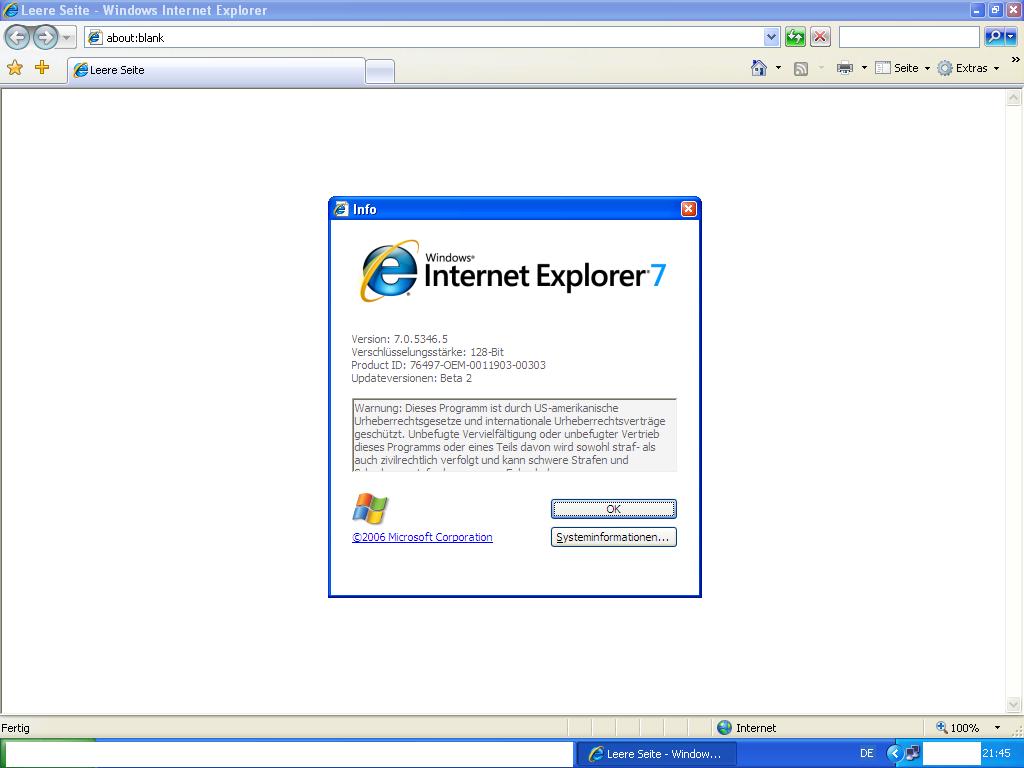
Task: Open the recent pages dropdown beside Forward
Action: tap(67, 38)
